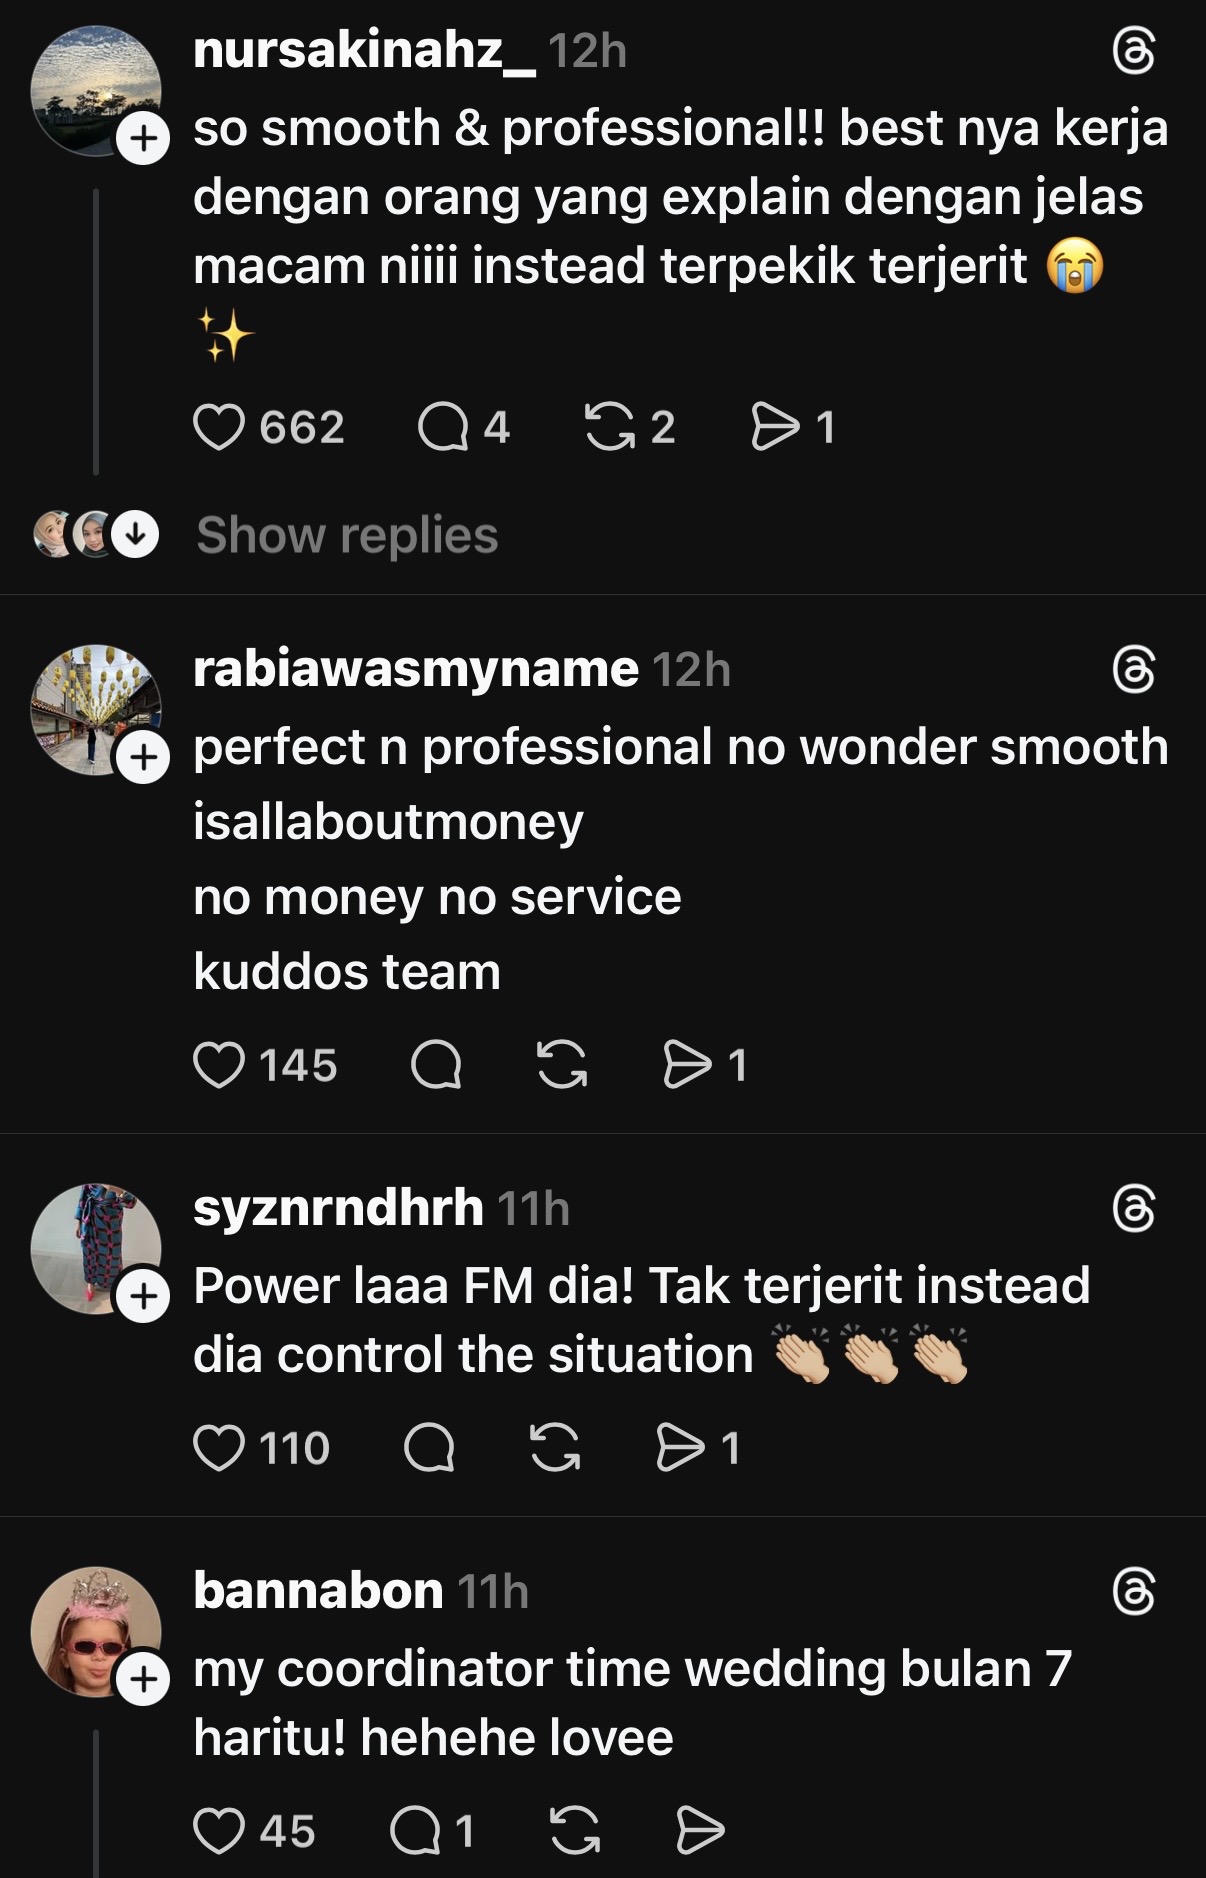Reply to rabiawasmyname's comment
Viewport: 1206px width, 1878px height.
tap(436, 1065)
